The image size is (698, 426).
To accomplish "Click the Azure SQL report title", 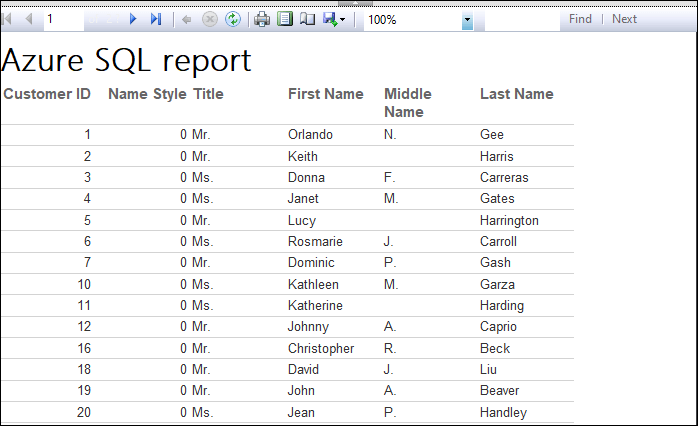I will point(126,60).
